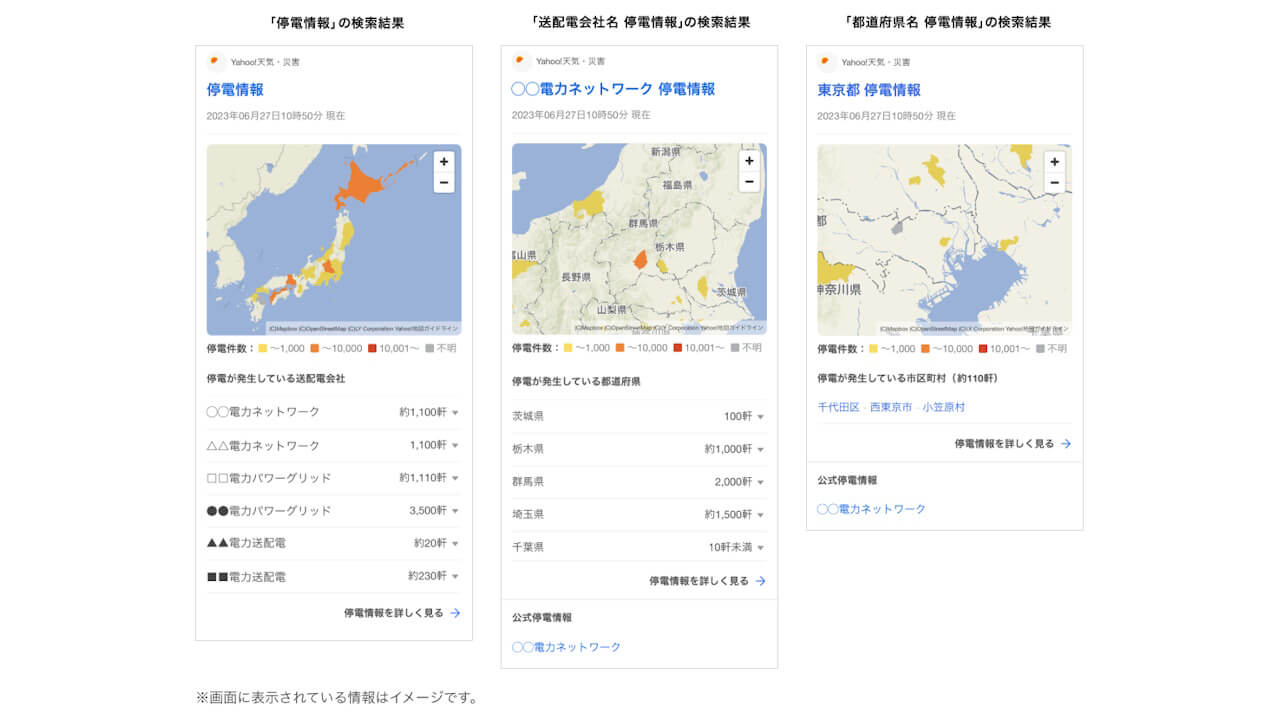Click the red 10,001〜 legend swatch in first card
This screenshot has height=720, width=1280.
pyautogui.click(x=372, y=349)
